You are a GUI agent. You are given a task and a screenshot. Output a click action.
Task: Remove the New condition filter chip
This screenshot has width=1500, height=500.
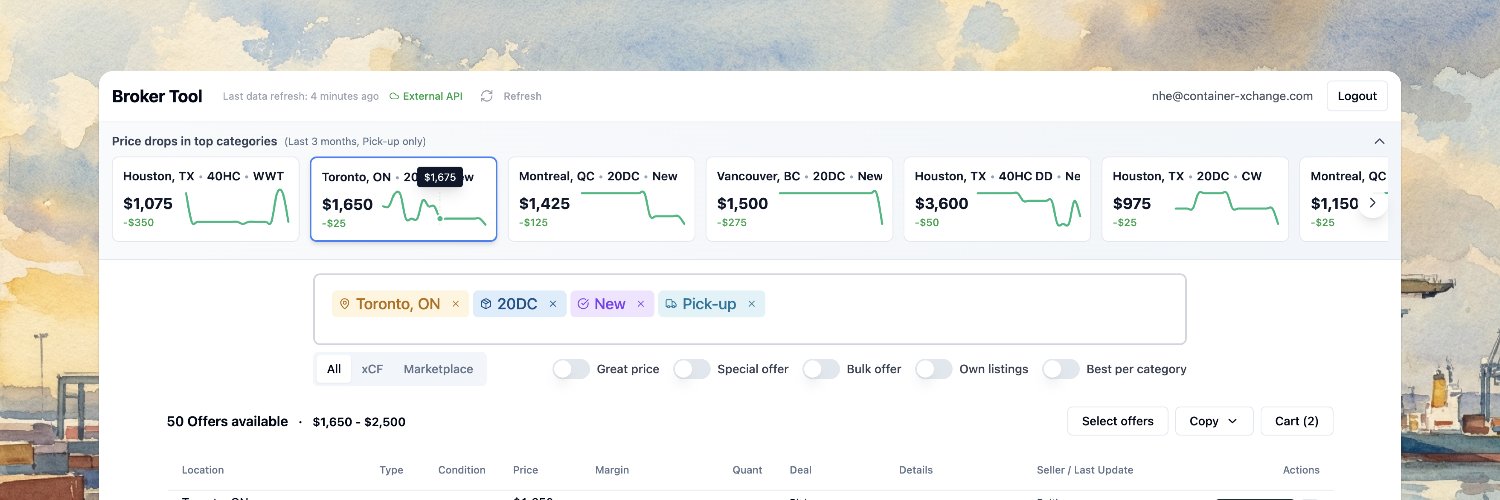click(640, 304)
